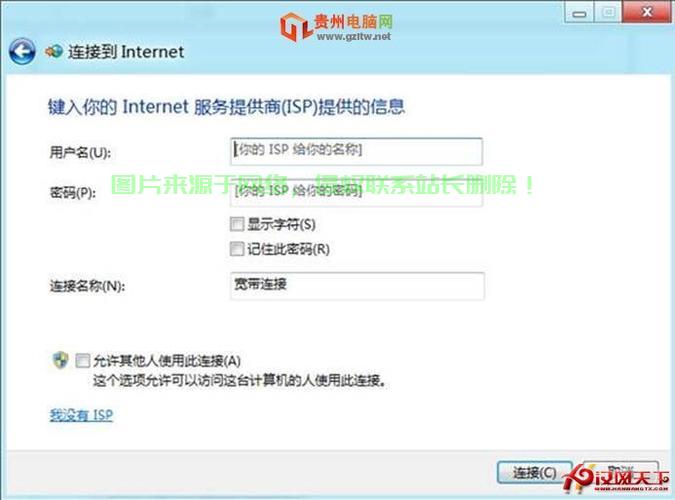Viewport: 675px width, 500px height.
Task: Go back using the blue arrow button
Action: tap(22, 52)
